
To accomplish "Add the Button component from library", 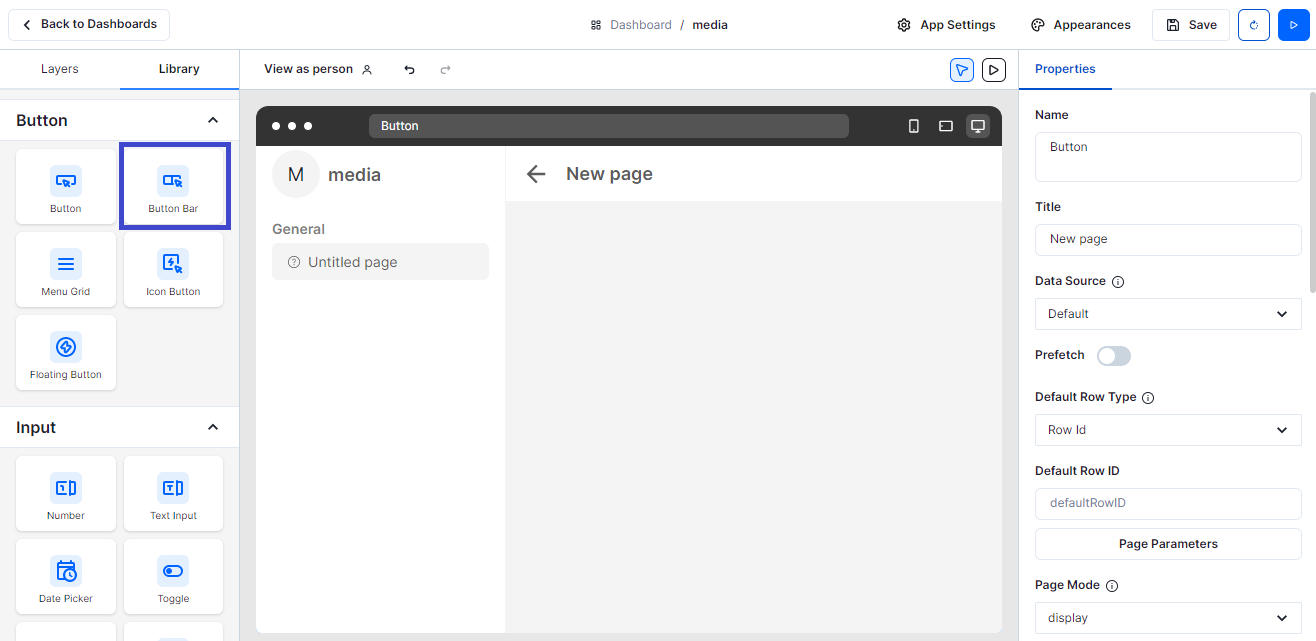I will tap(66, 187).
